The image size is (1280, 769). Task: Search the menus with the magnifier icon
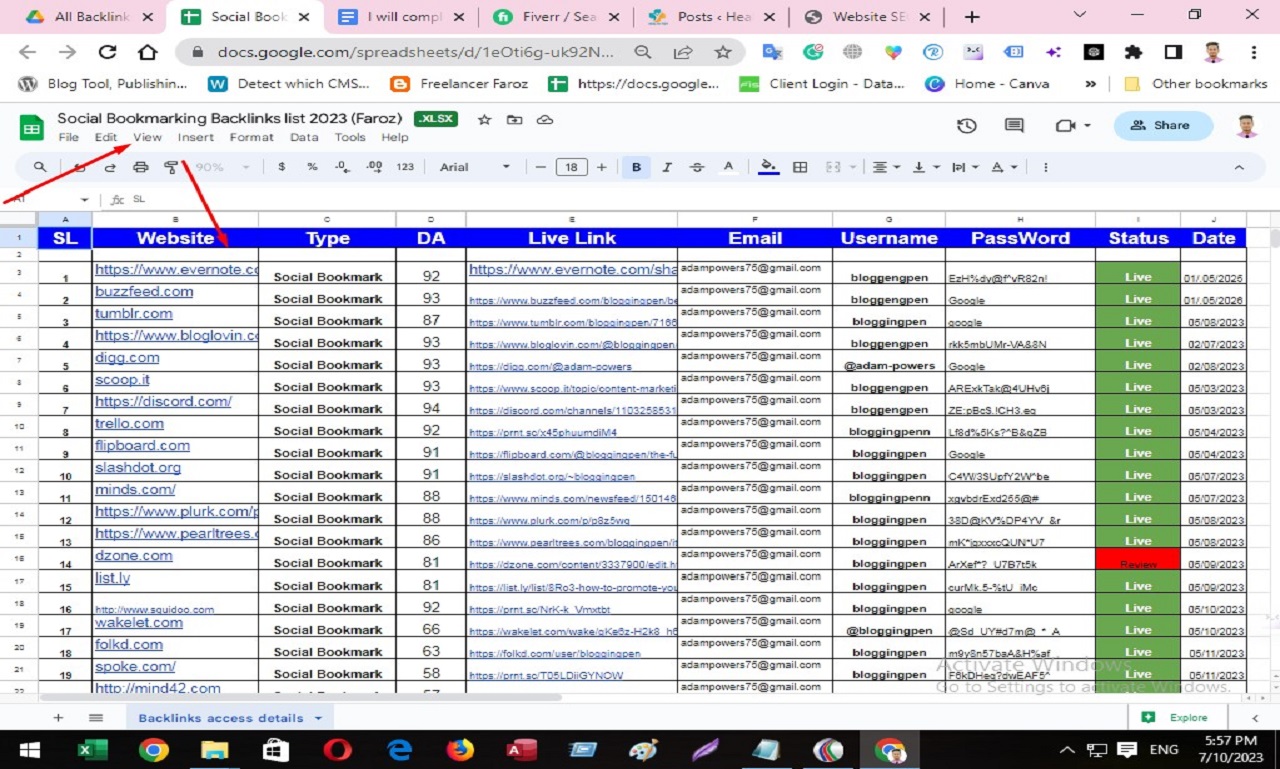pyautogui.click(x=40, y=167)
